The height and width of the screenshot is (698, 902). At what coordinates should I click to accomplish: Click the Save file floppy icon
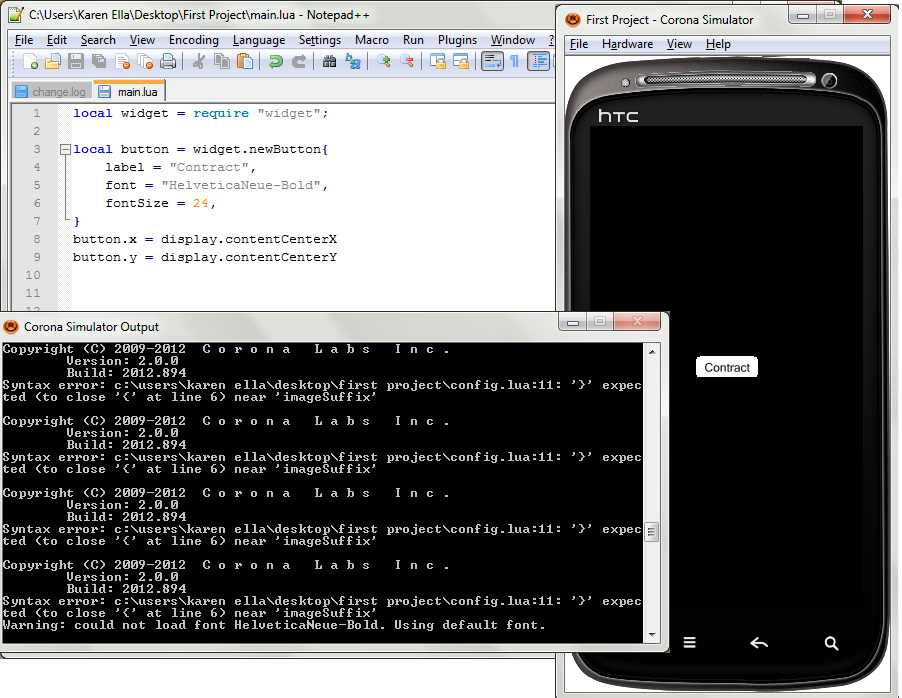coord(76,61)
